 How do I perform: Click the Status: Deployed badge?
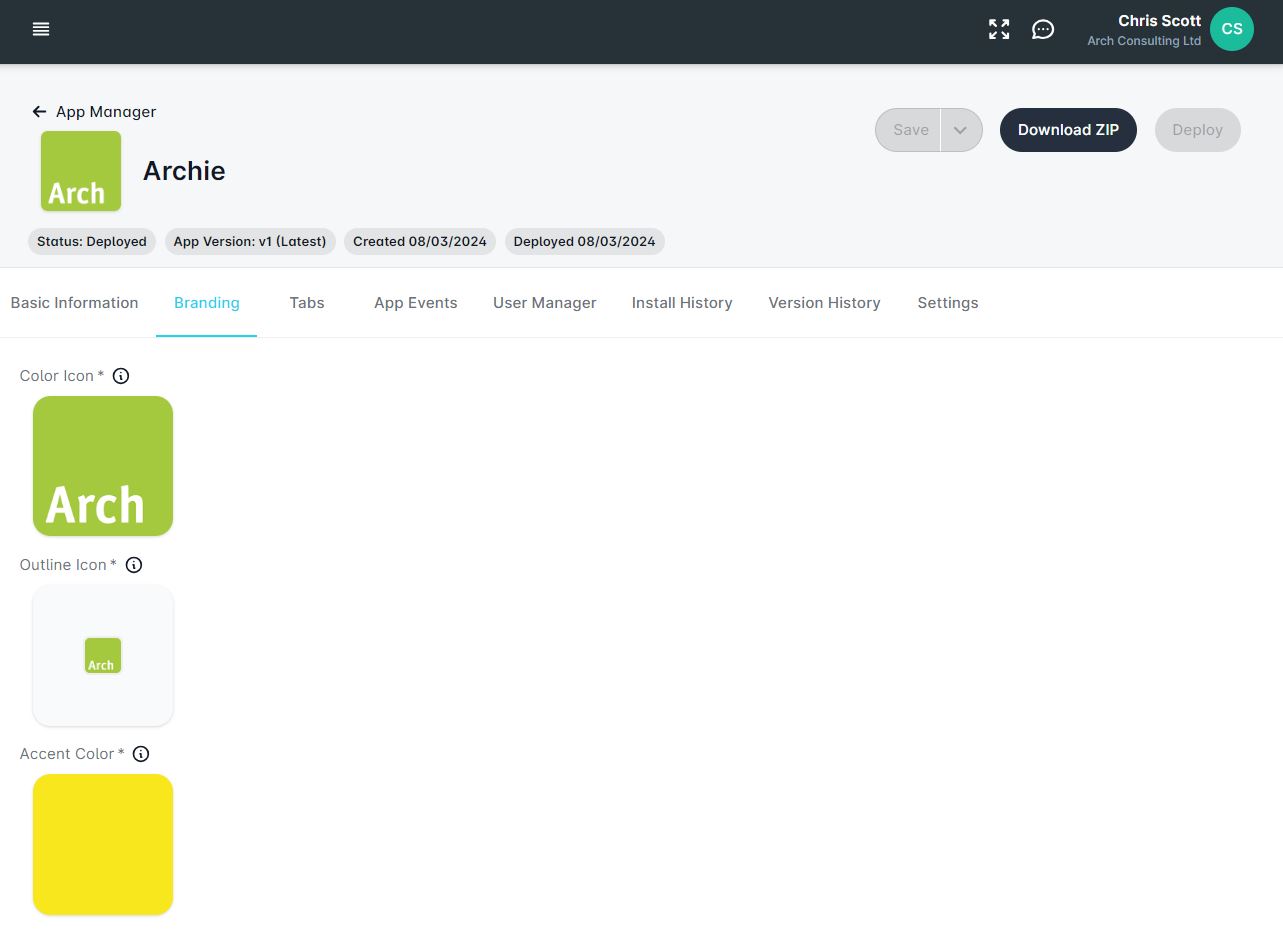pos(91,241)
